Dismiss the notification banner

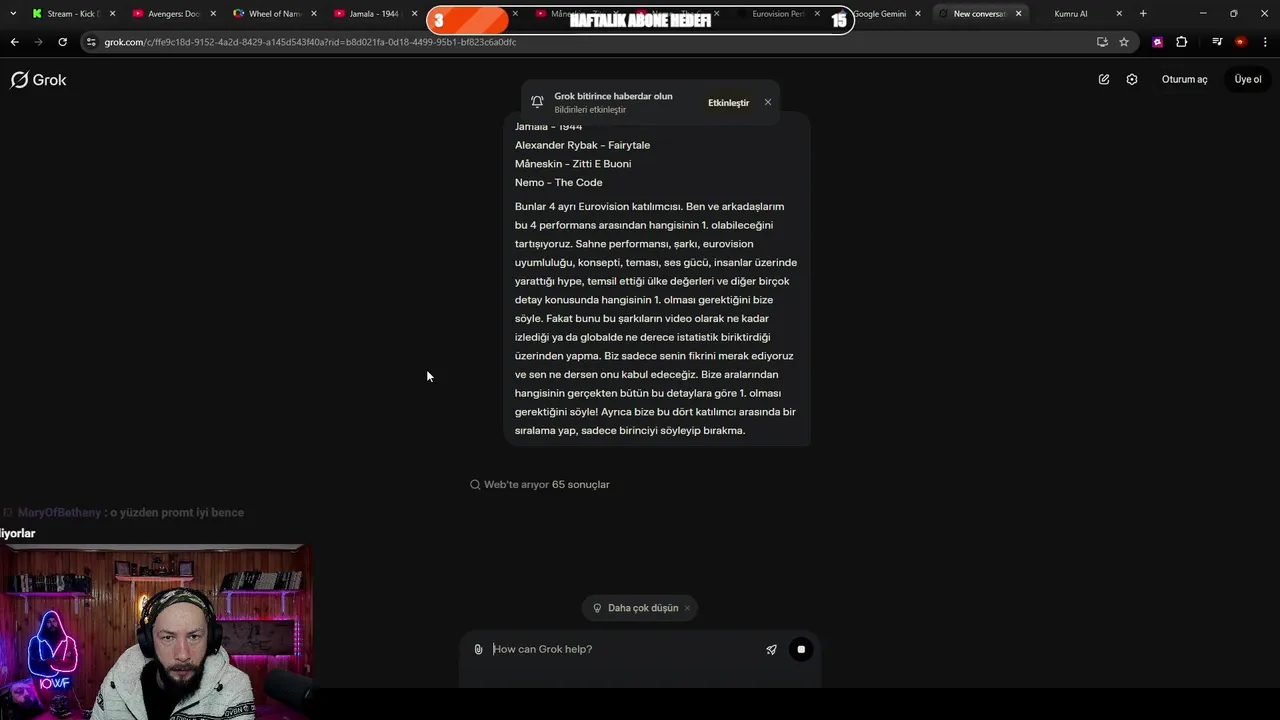coord(768,102)
